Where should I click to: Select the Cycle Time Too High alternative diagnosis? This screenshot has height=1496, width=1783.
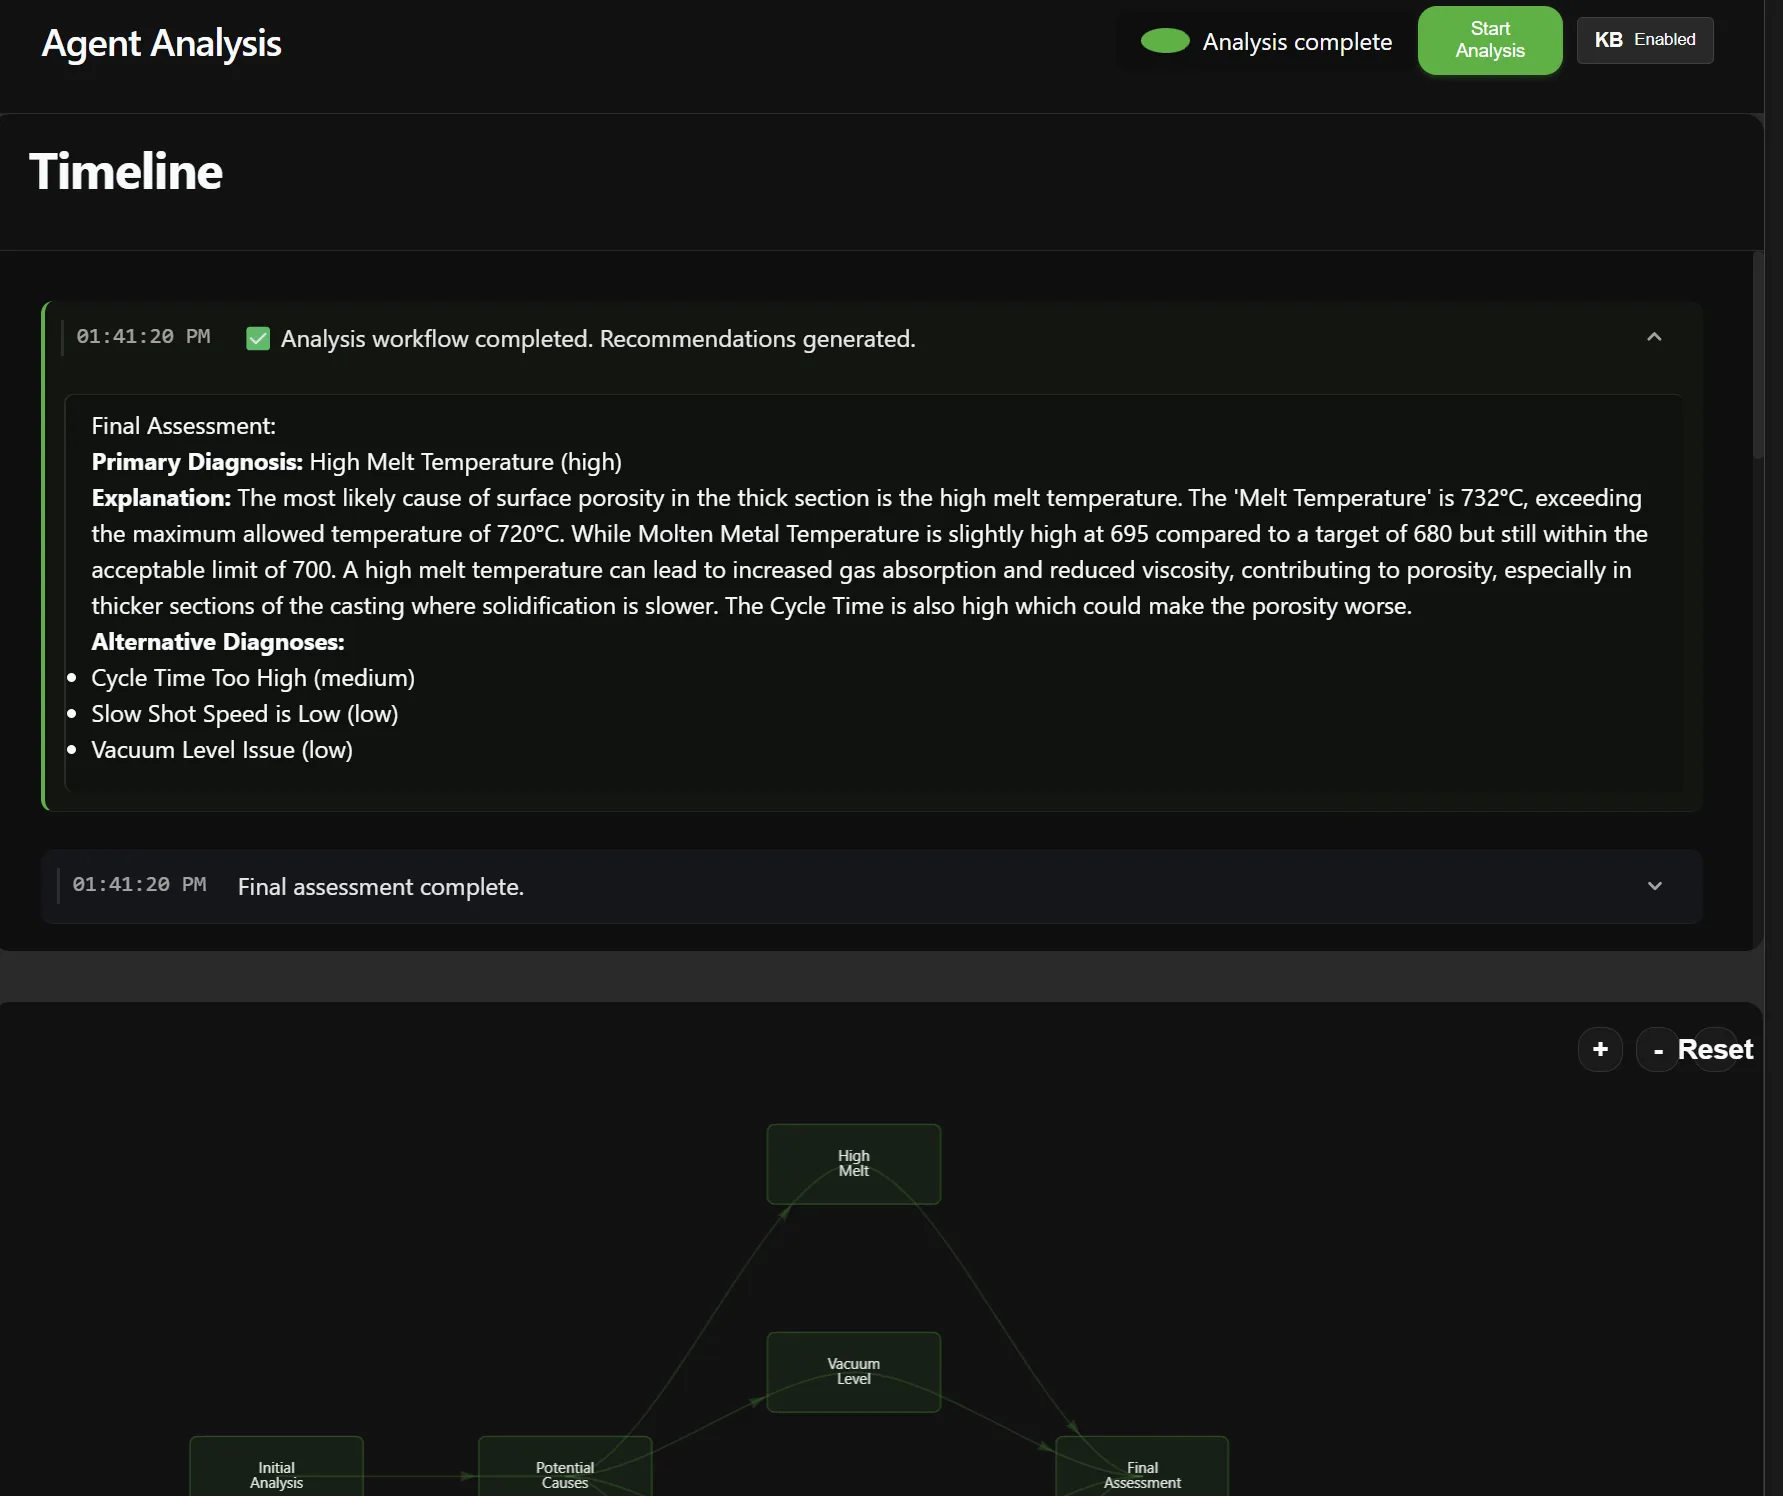[252, 677]
